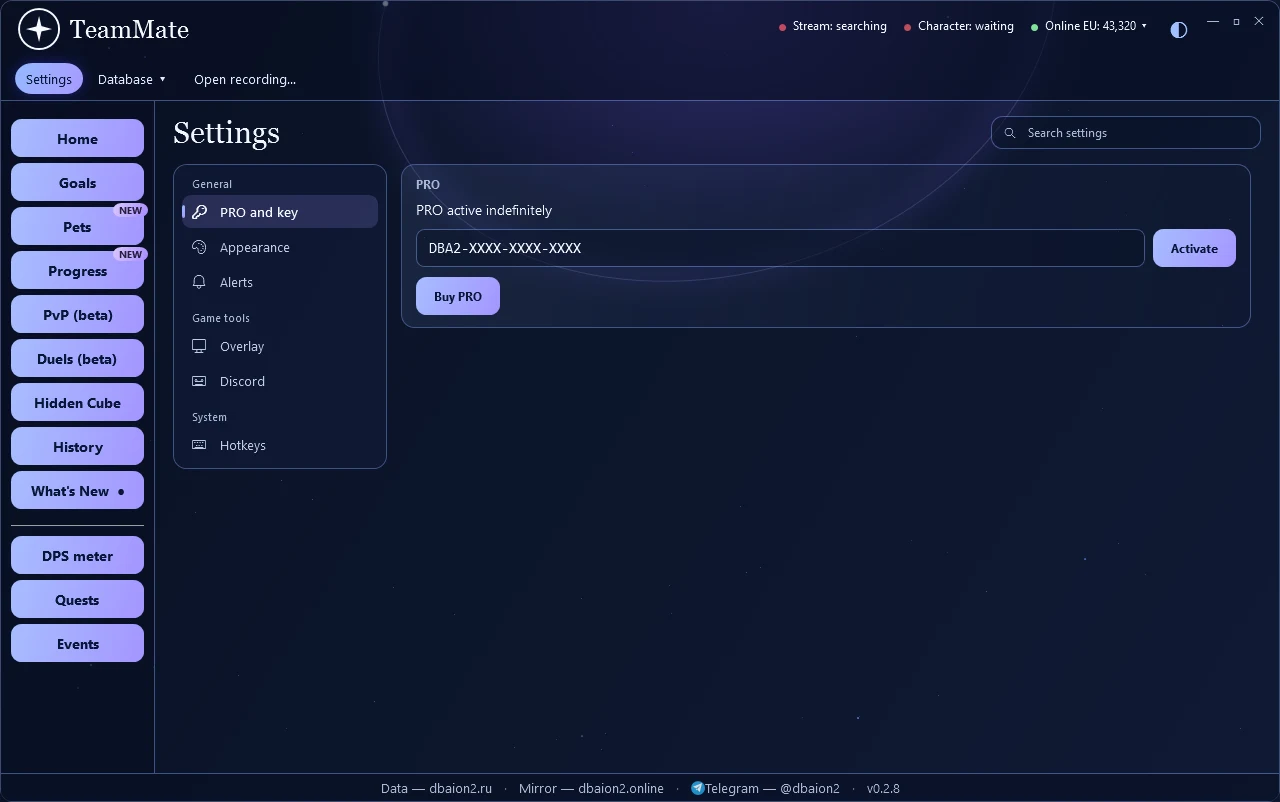Select the Settings tab
The height and width of the screenshot is (802, 1280).
coord(49,79)
